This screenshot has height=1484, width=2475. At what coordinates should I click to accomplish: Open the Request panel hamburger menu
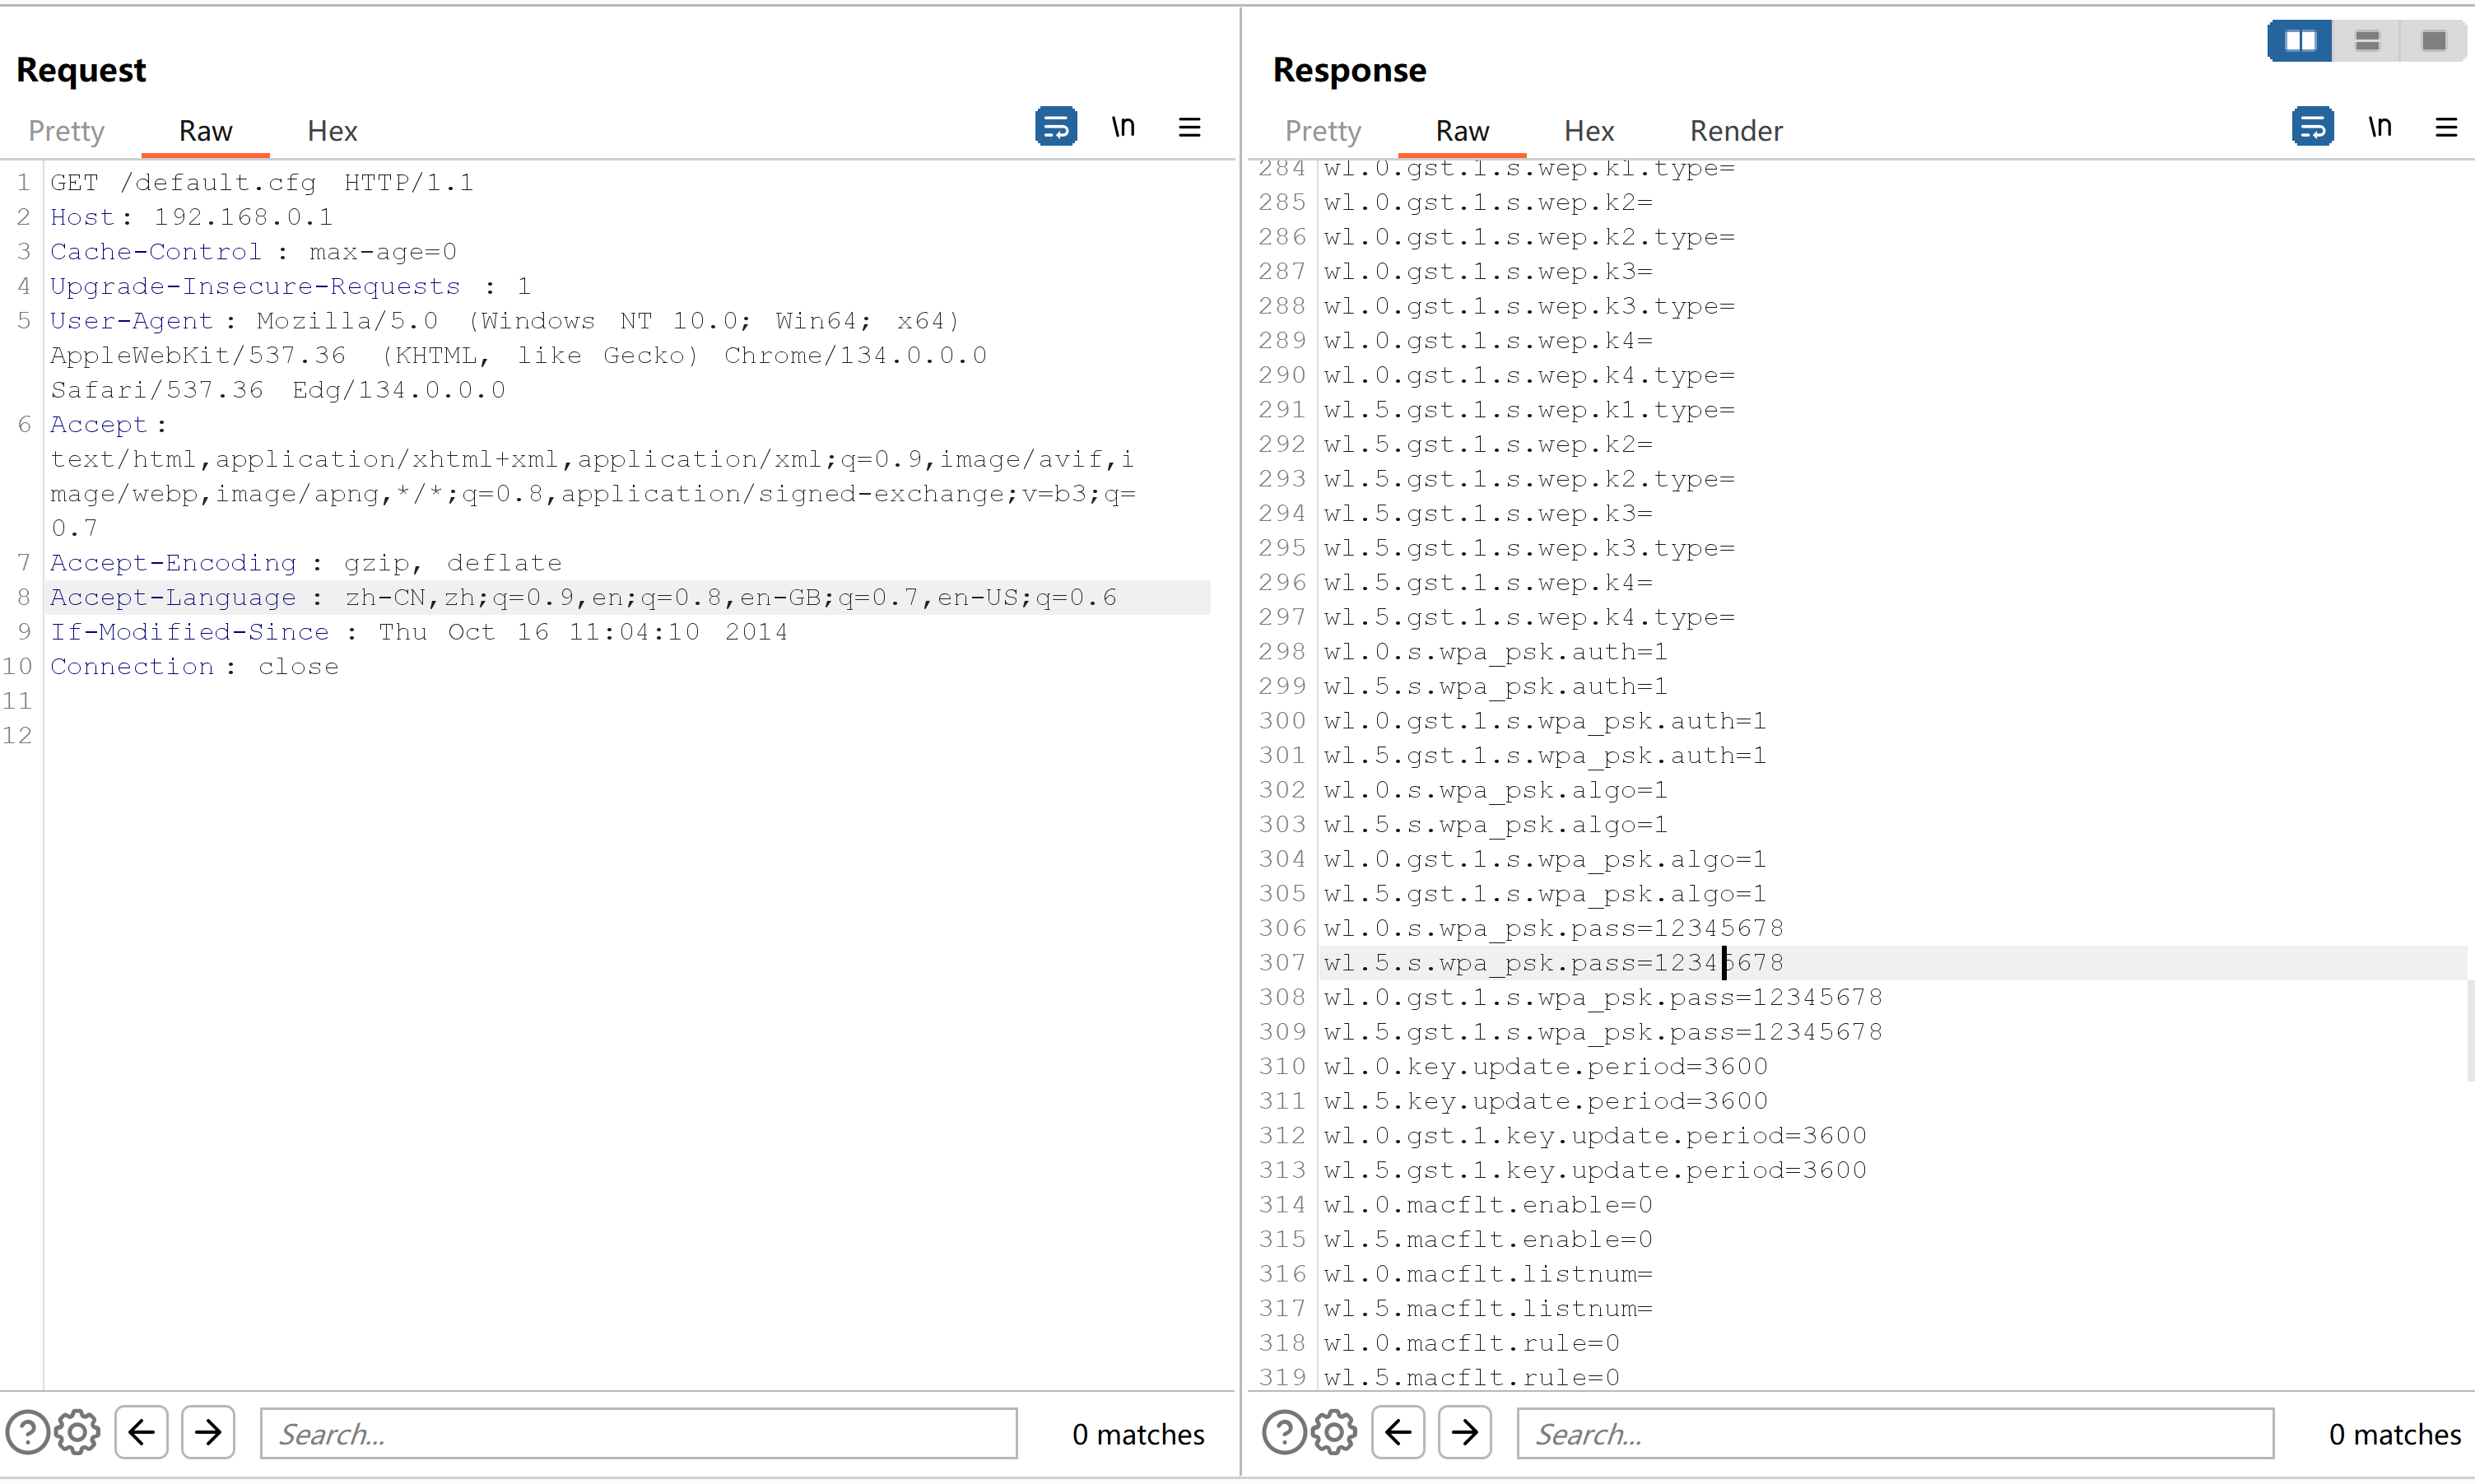(x=1189, y=127)
